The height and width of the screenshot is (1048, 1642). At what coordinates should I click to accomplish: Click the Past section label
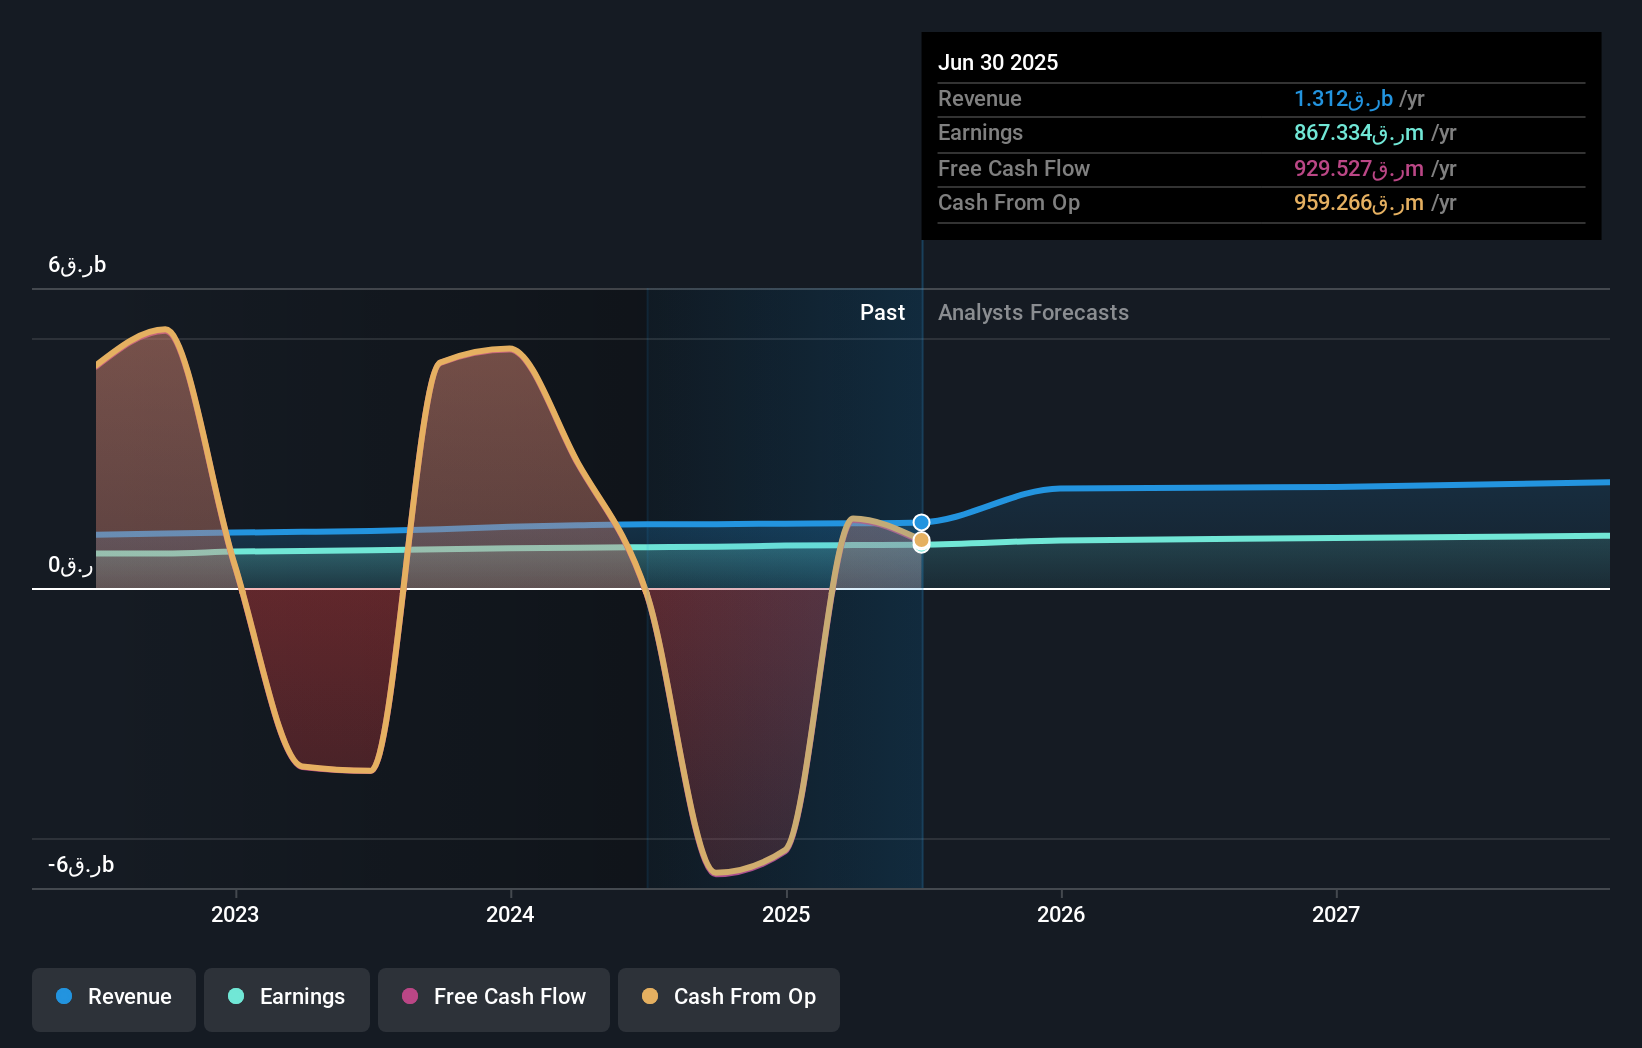pyautogui.click(x=882, y=313)
